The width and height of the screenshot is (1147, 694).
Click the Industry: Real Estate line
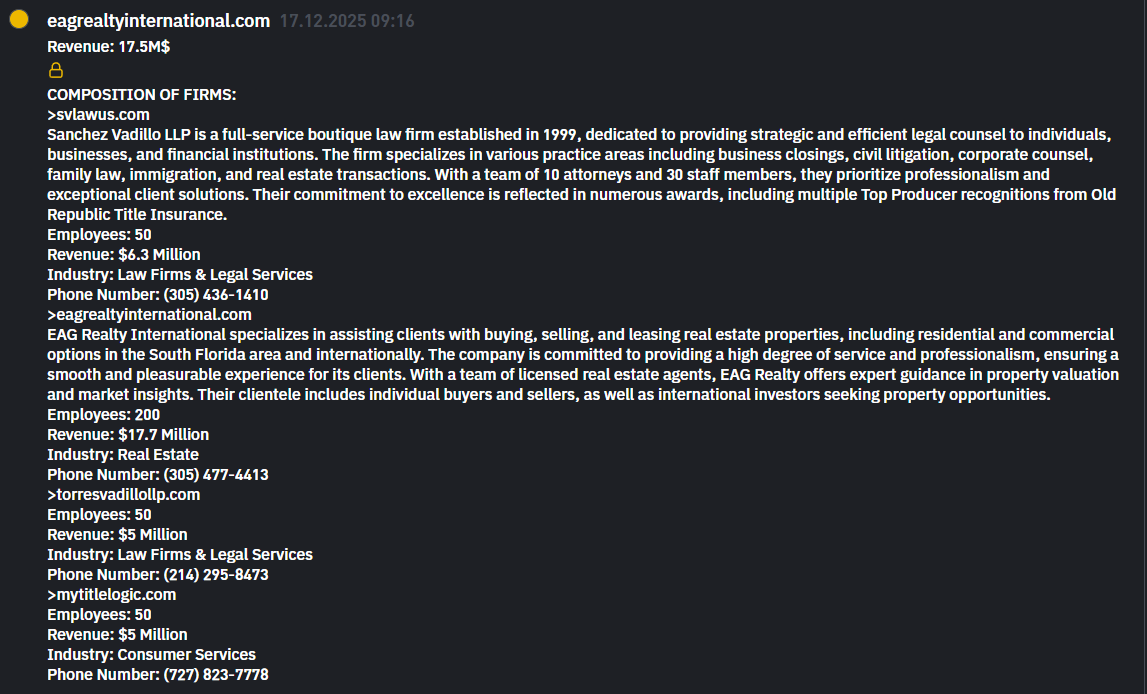click(x=122, y=455)
